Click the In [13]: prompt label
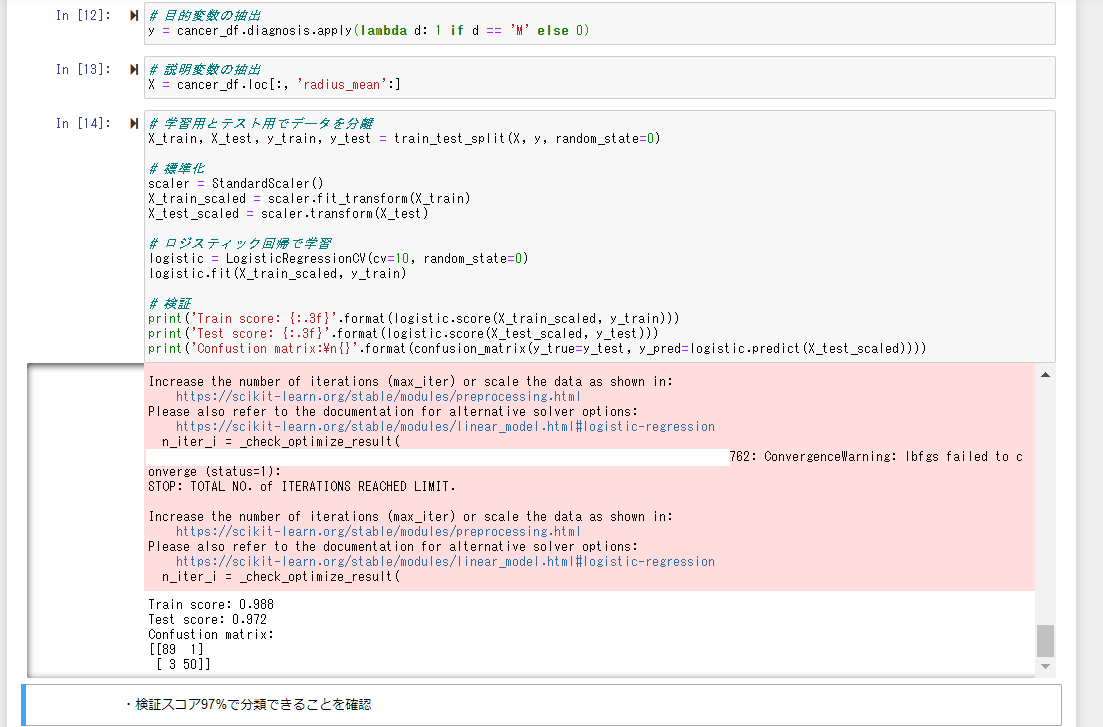Viewport: 1103px width, 727px height. click(x=83, y=70)
